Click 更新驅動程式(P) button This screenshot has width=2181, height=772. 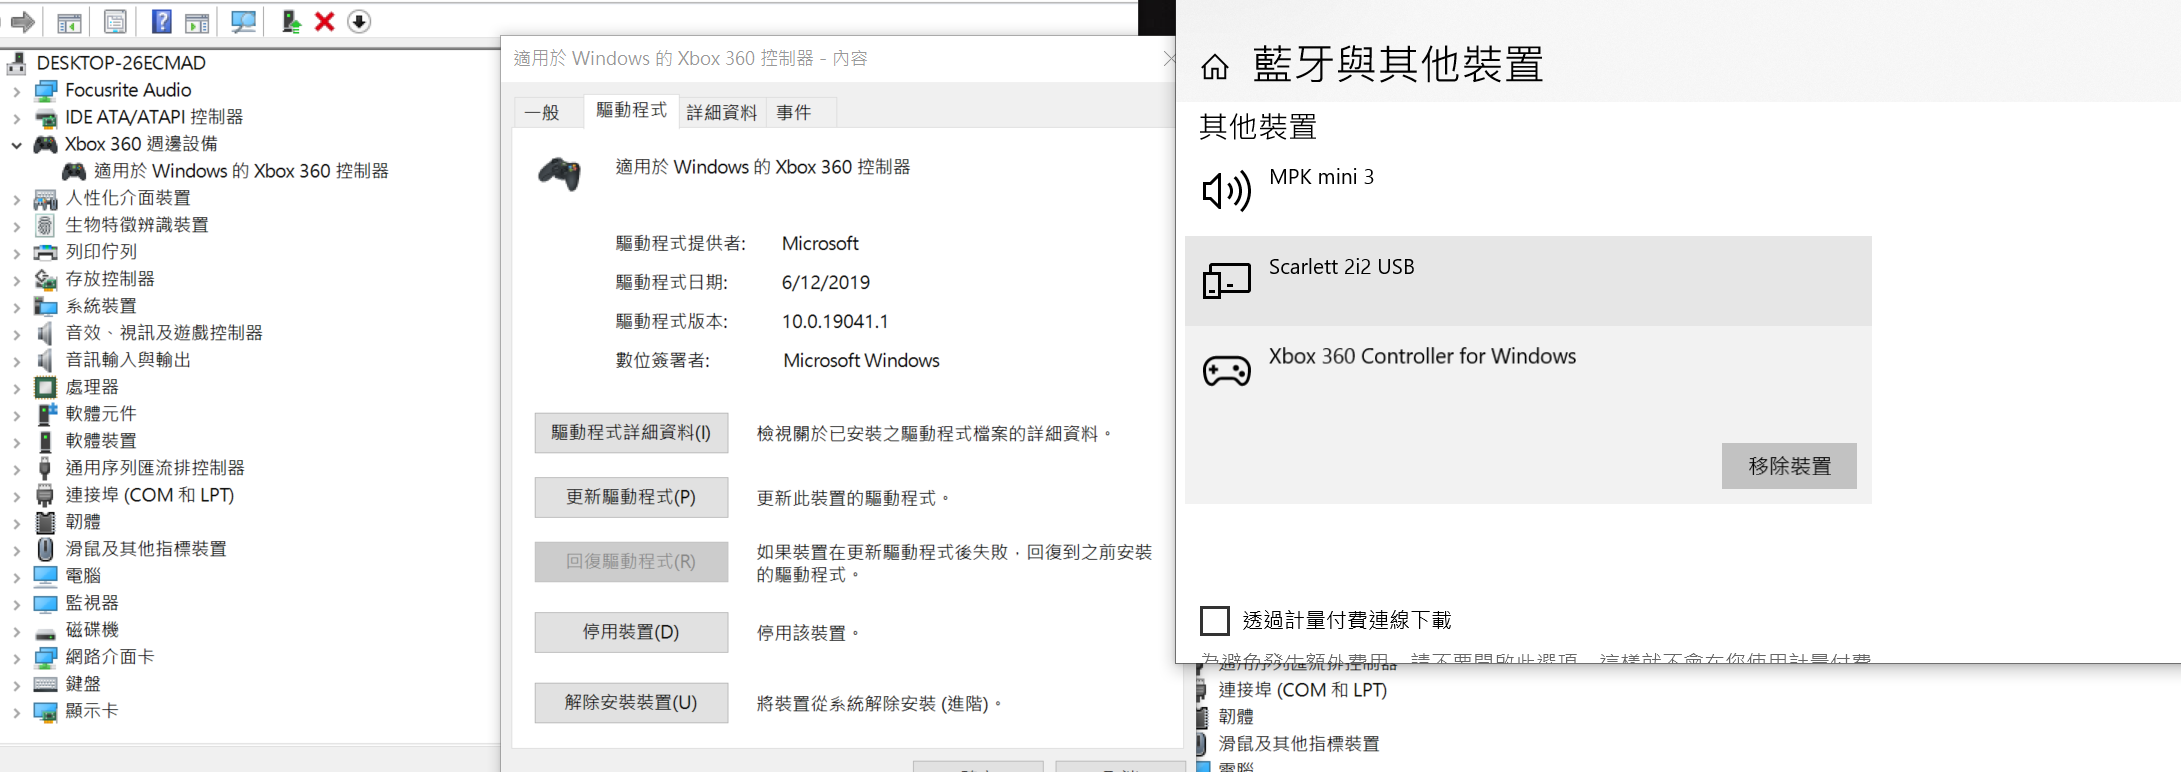631,497
